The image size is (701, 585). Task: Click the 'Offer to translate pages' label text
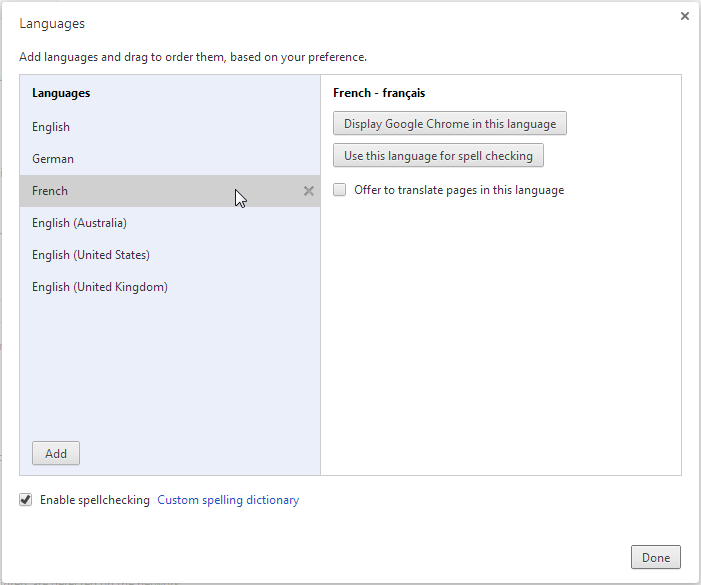pos(459,190)
